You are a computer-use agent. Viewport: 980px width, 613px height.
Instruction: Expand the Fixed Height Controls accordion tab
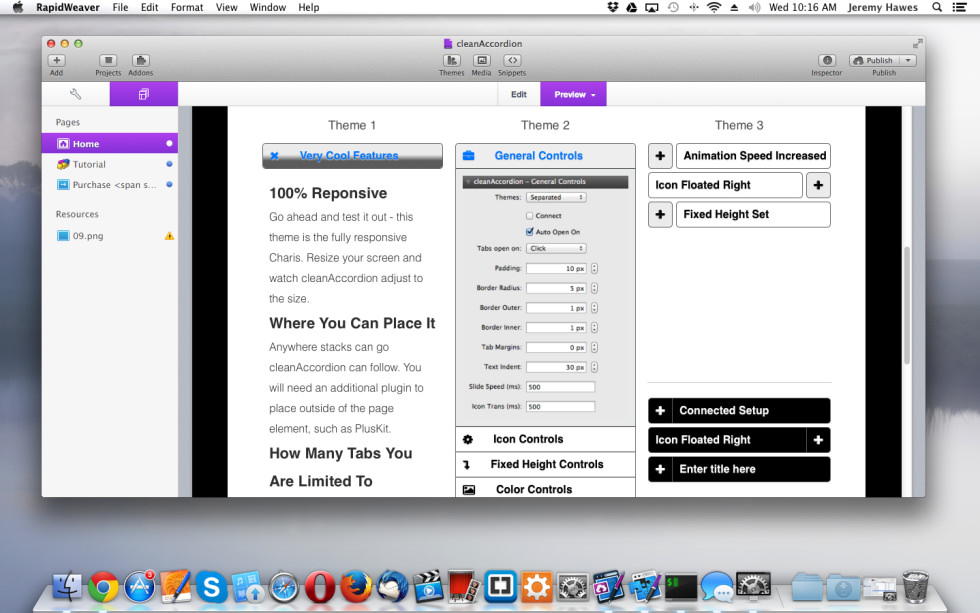coord(545,464)
